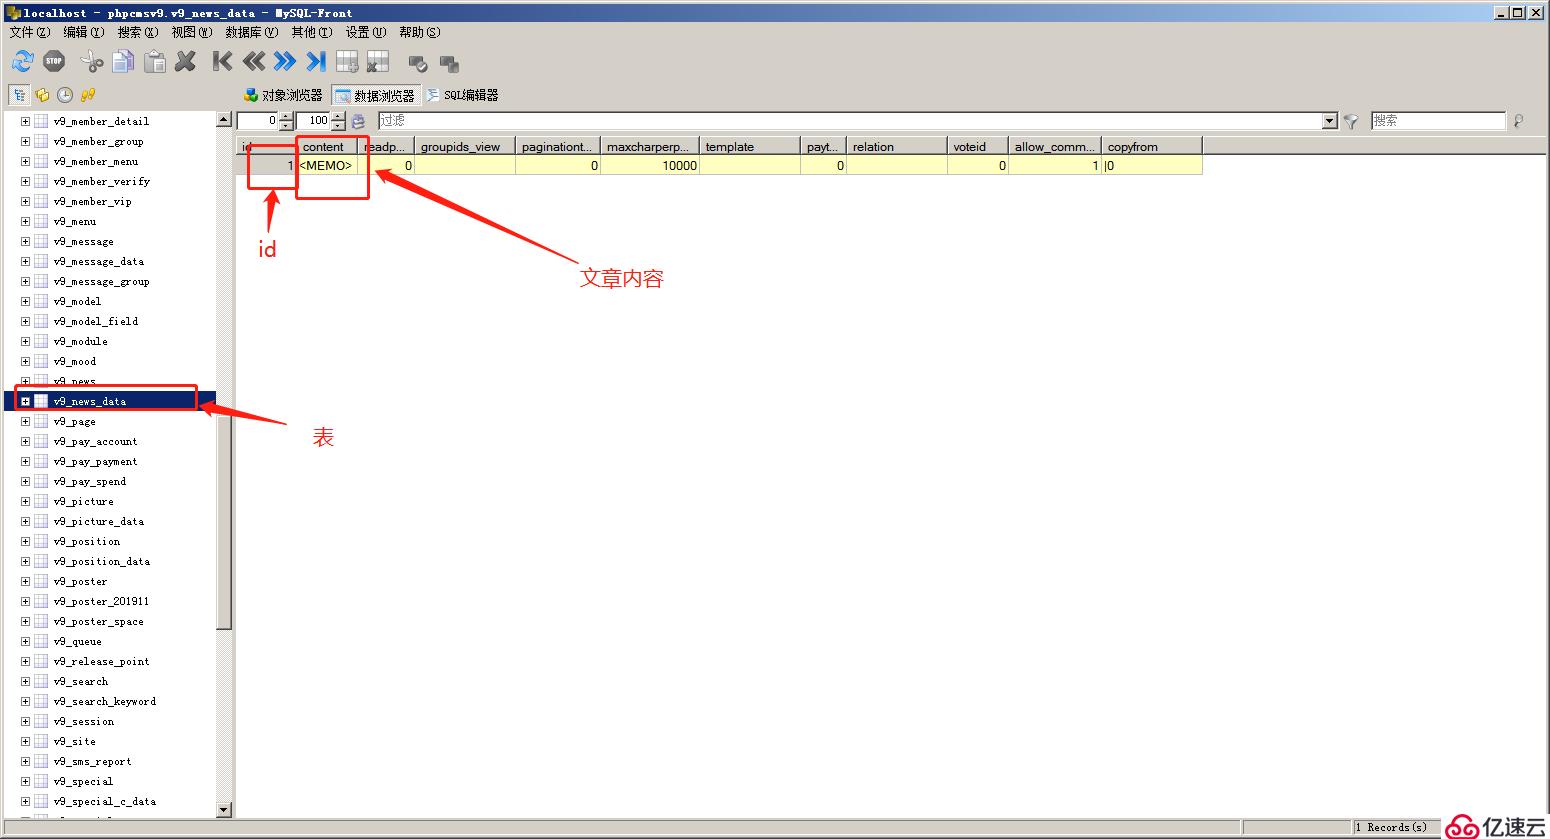The height and width of the screenshot is (839, 1550).
Task: Click the filter funnel icon
Action: click(x=1351, y=121)
